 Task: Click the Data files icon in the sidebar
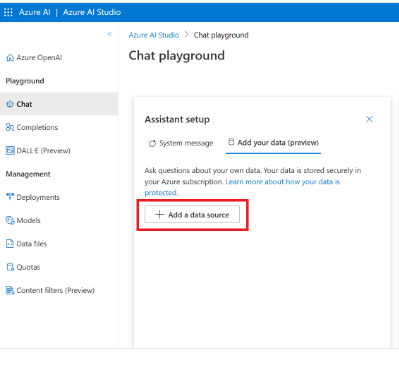10,244
